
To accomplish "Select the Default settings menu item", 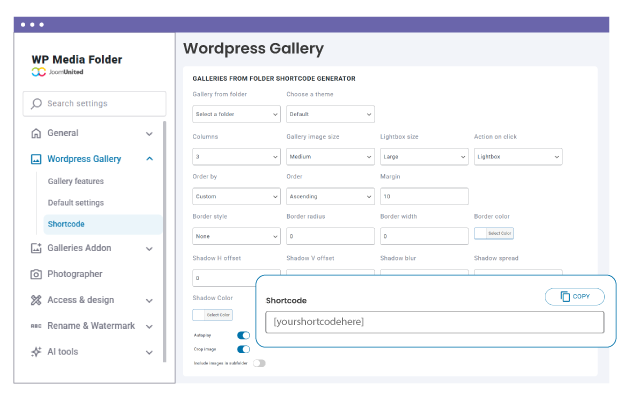I will (x=76, y=203).
